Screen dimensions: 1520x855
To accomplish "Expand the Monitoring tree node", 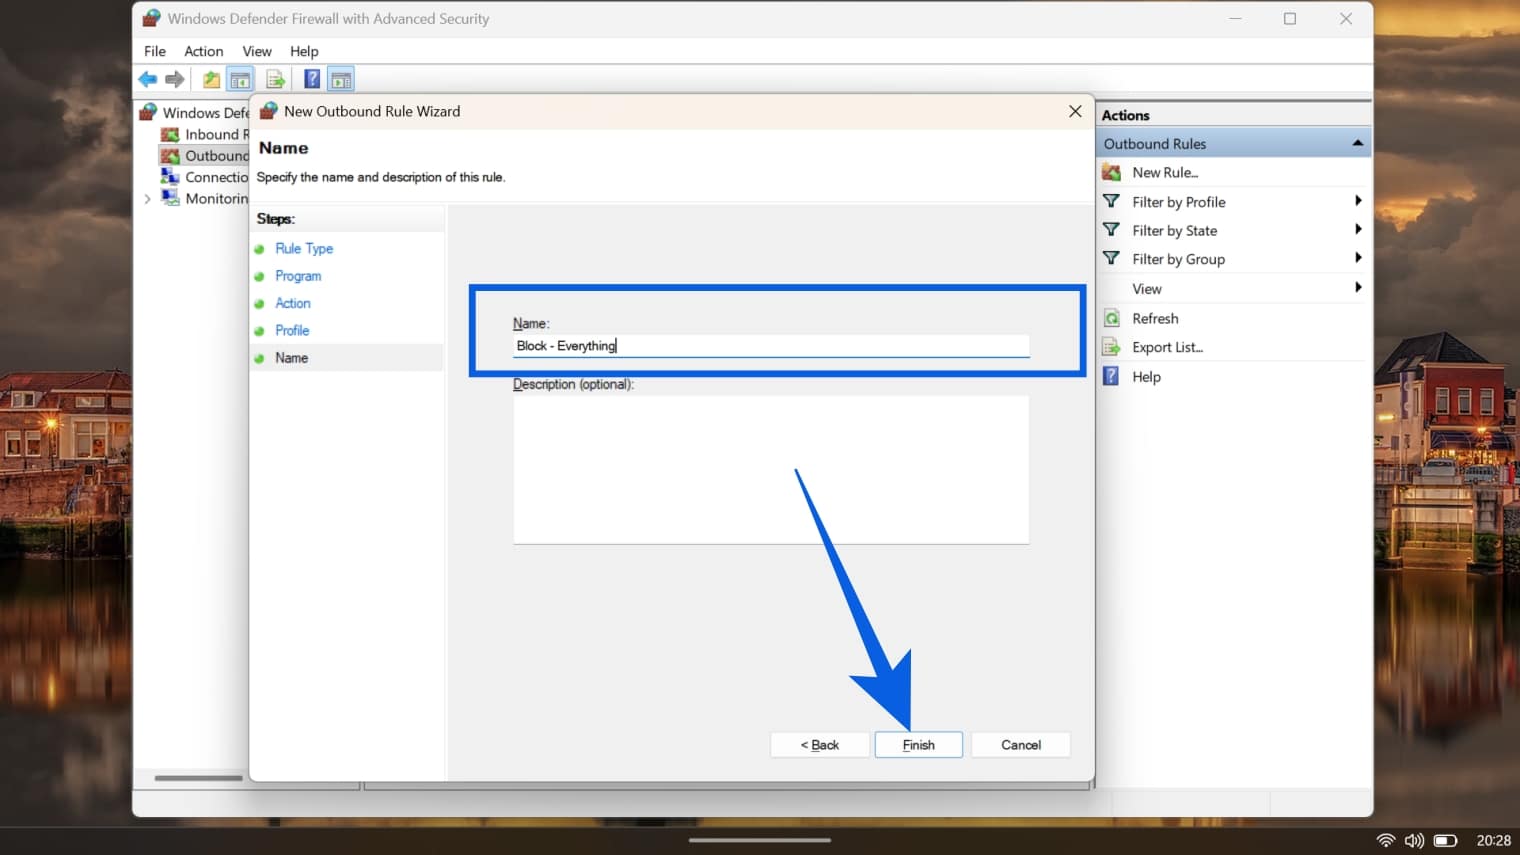I will [x=148, y=199].
